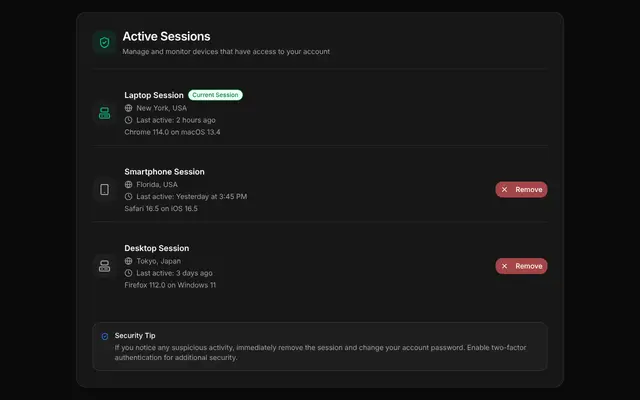640x400 pixels.
Task: Click the globe icon next to New York, USA
Action: [x=128, y=108]
